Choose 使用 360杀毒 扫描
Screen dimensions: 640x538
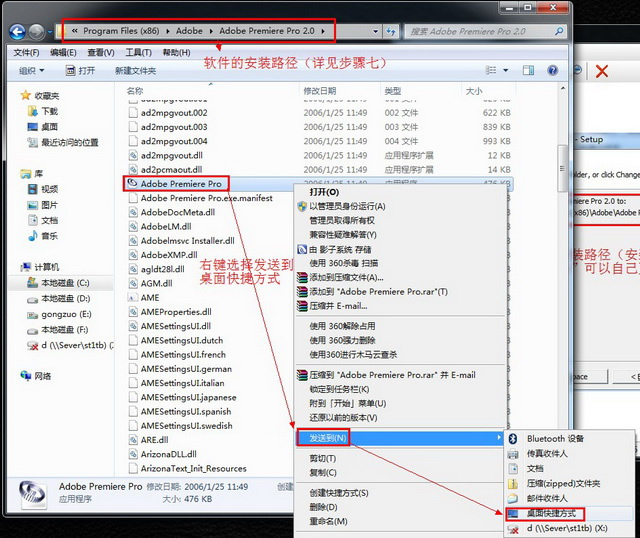pyautogui.click(x=343, y=263)
